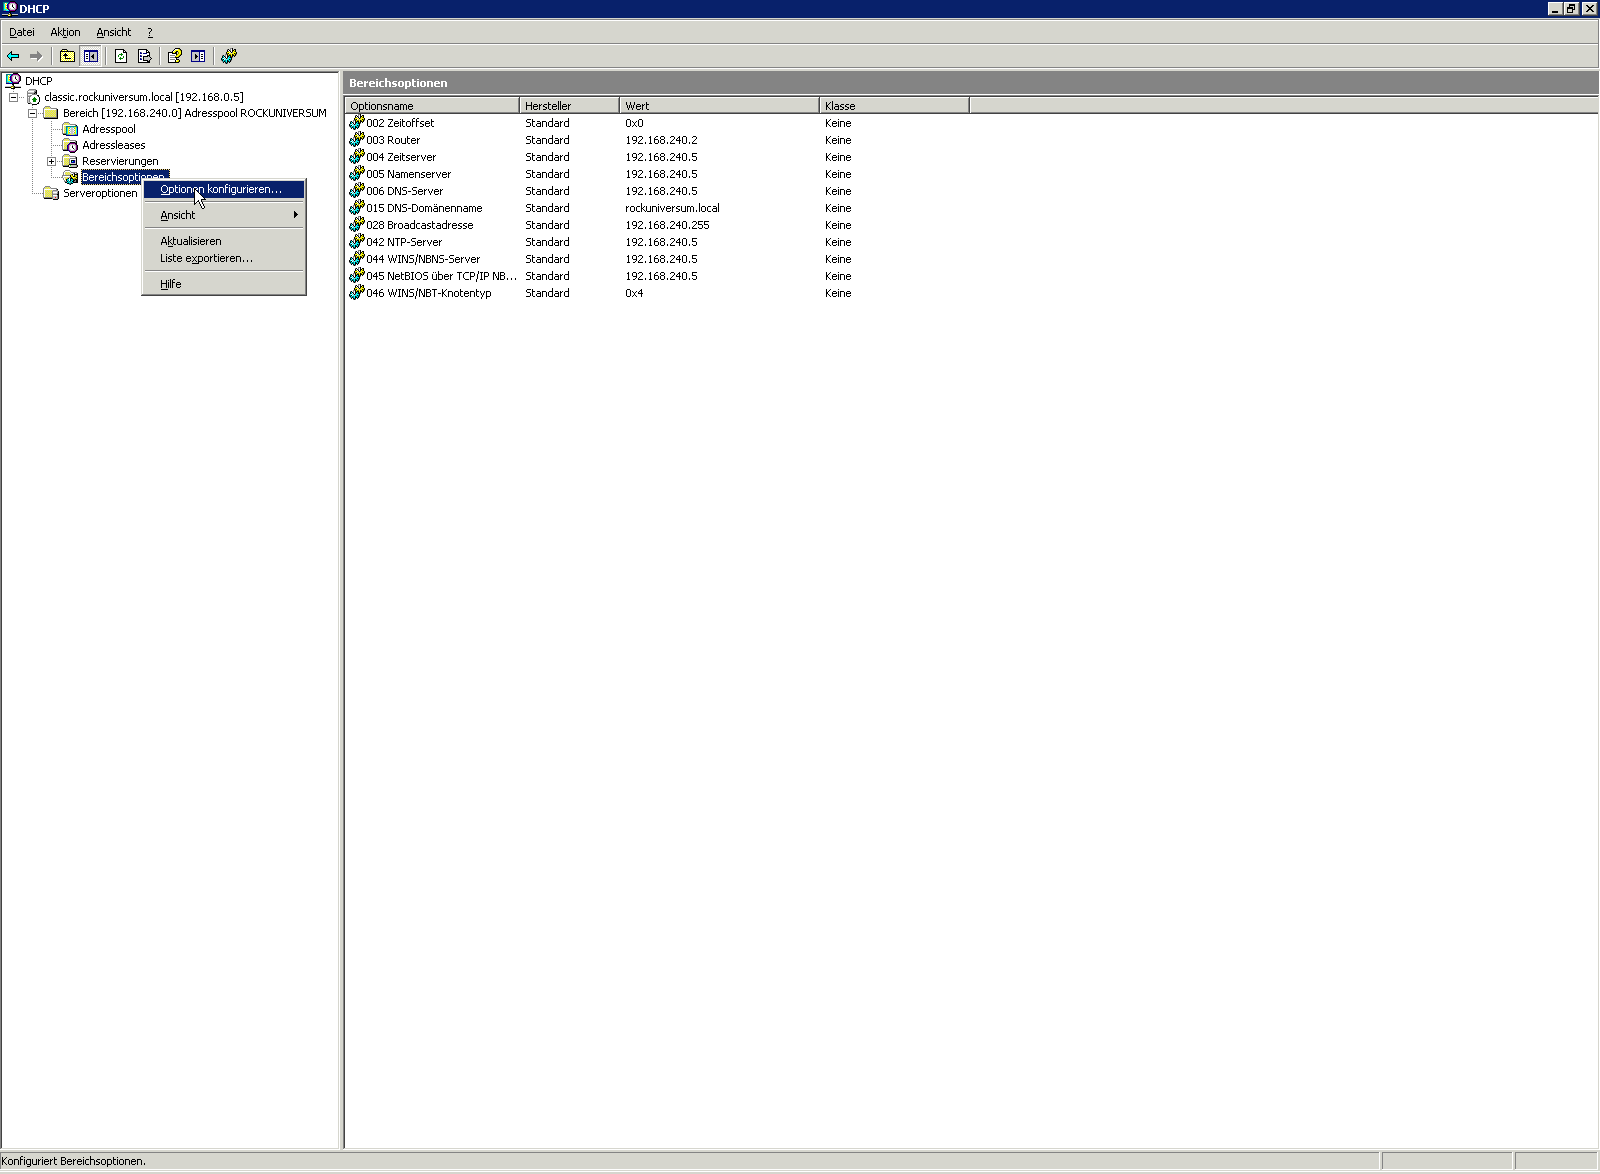Collapse the classic.rockuniversum.local server node

pyautogui.click(x=13, y=97)
